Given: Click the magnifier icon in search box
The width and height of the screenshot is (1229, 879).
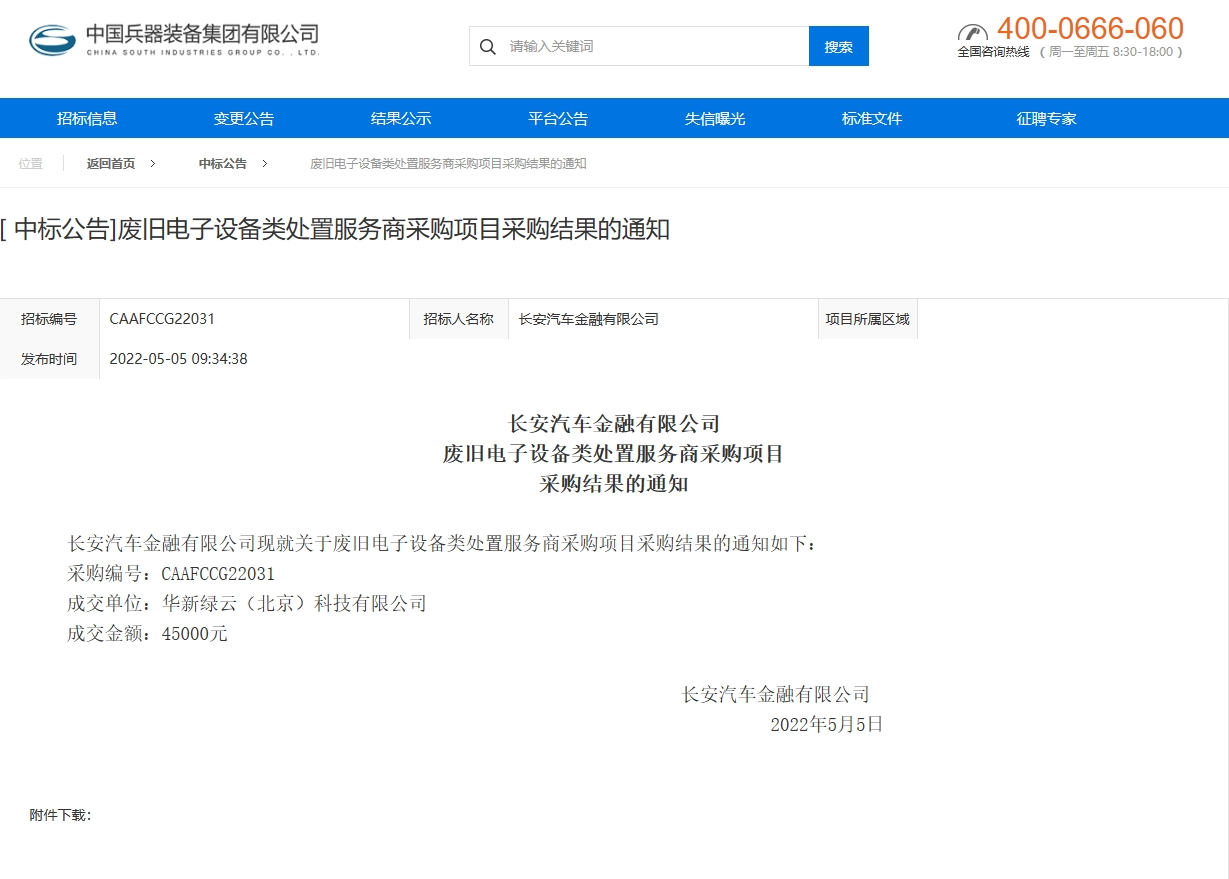Looking at the screenshot, I should (x=488, y=47).
